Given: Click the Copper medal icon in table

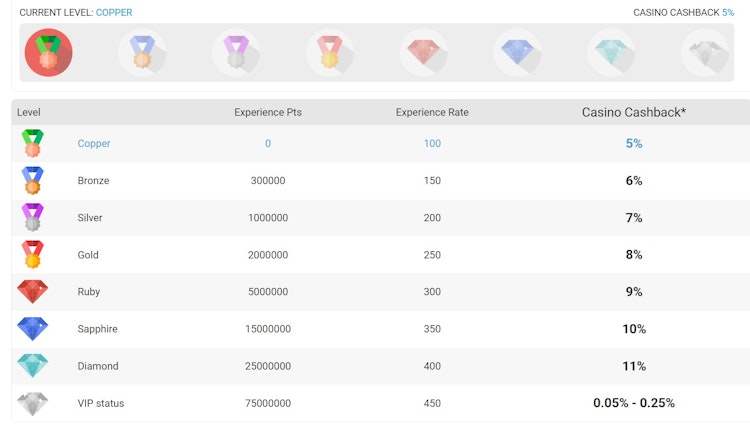Looking at the screenshot, I should [x=33, y=144].
